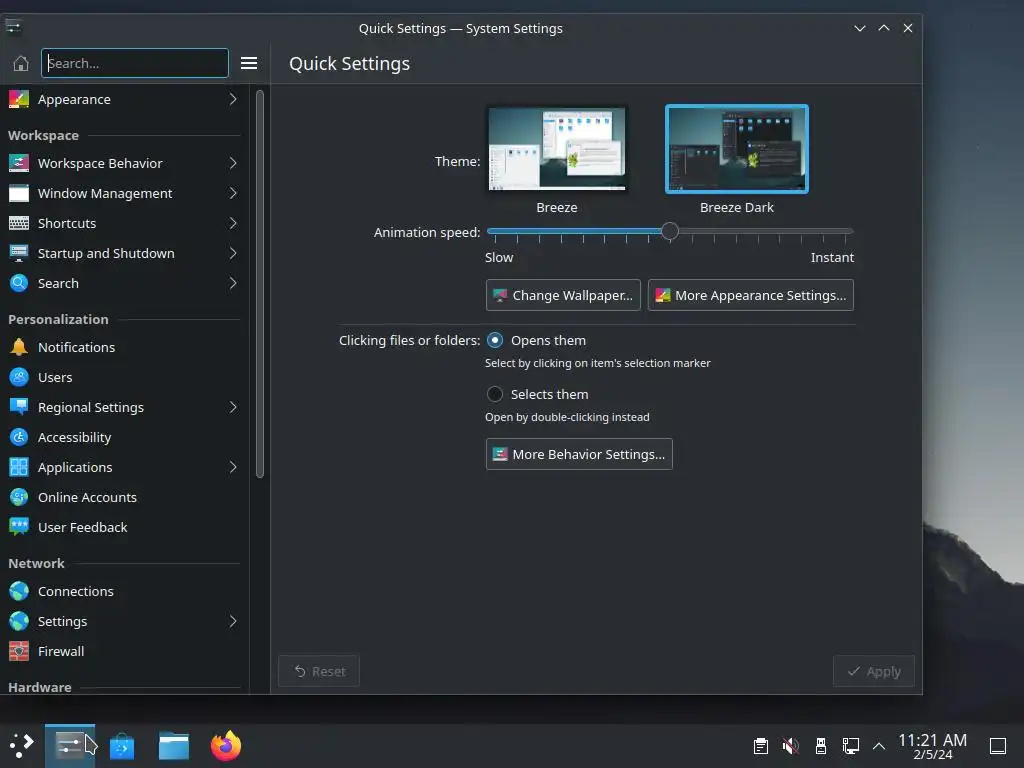This screenshot has width=1024, height=768.
Task: Expand the Startup and Shutdown chevron
Action: pos(233,253)
